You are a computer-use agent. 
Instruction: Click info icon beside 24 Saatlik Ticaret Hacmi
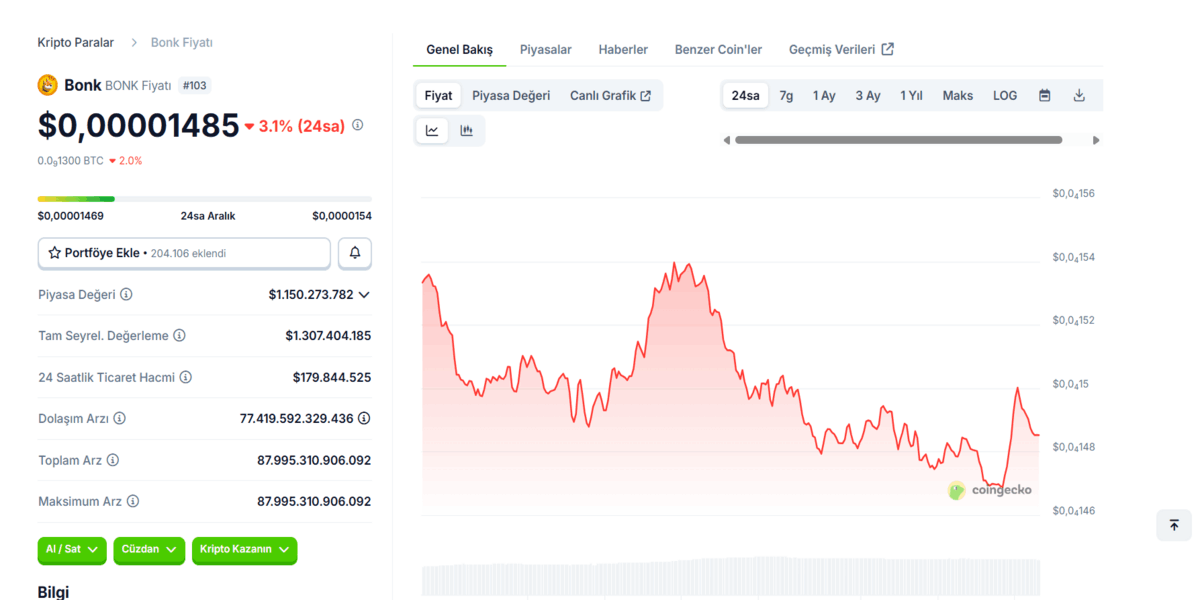185,377
